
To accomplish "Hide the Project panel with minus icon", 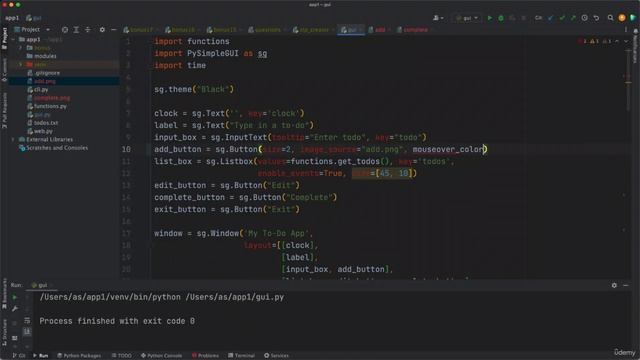I will pos(113,30).
